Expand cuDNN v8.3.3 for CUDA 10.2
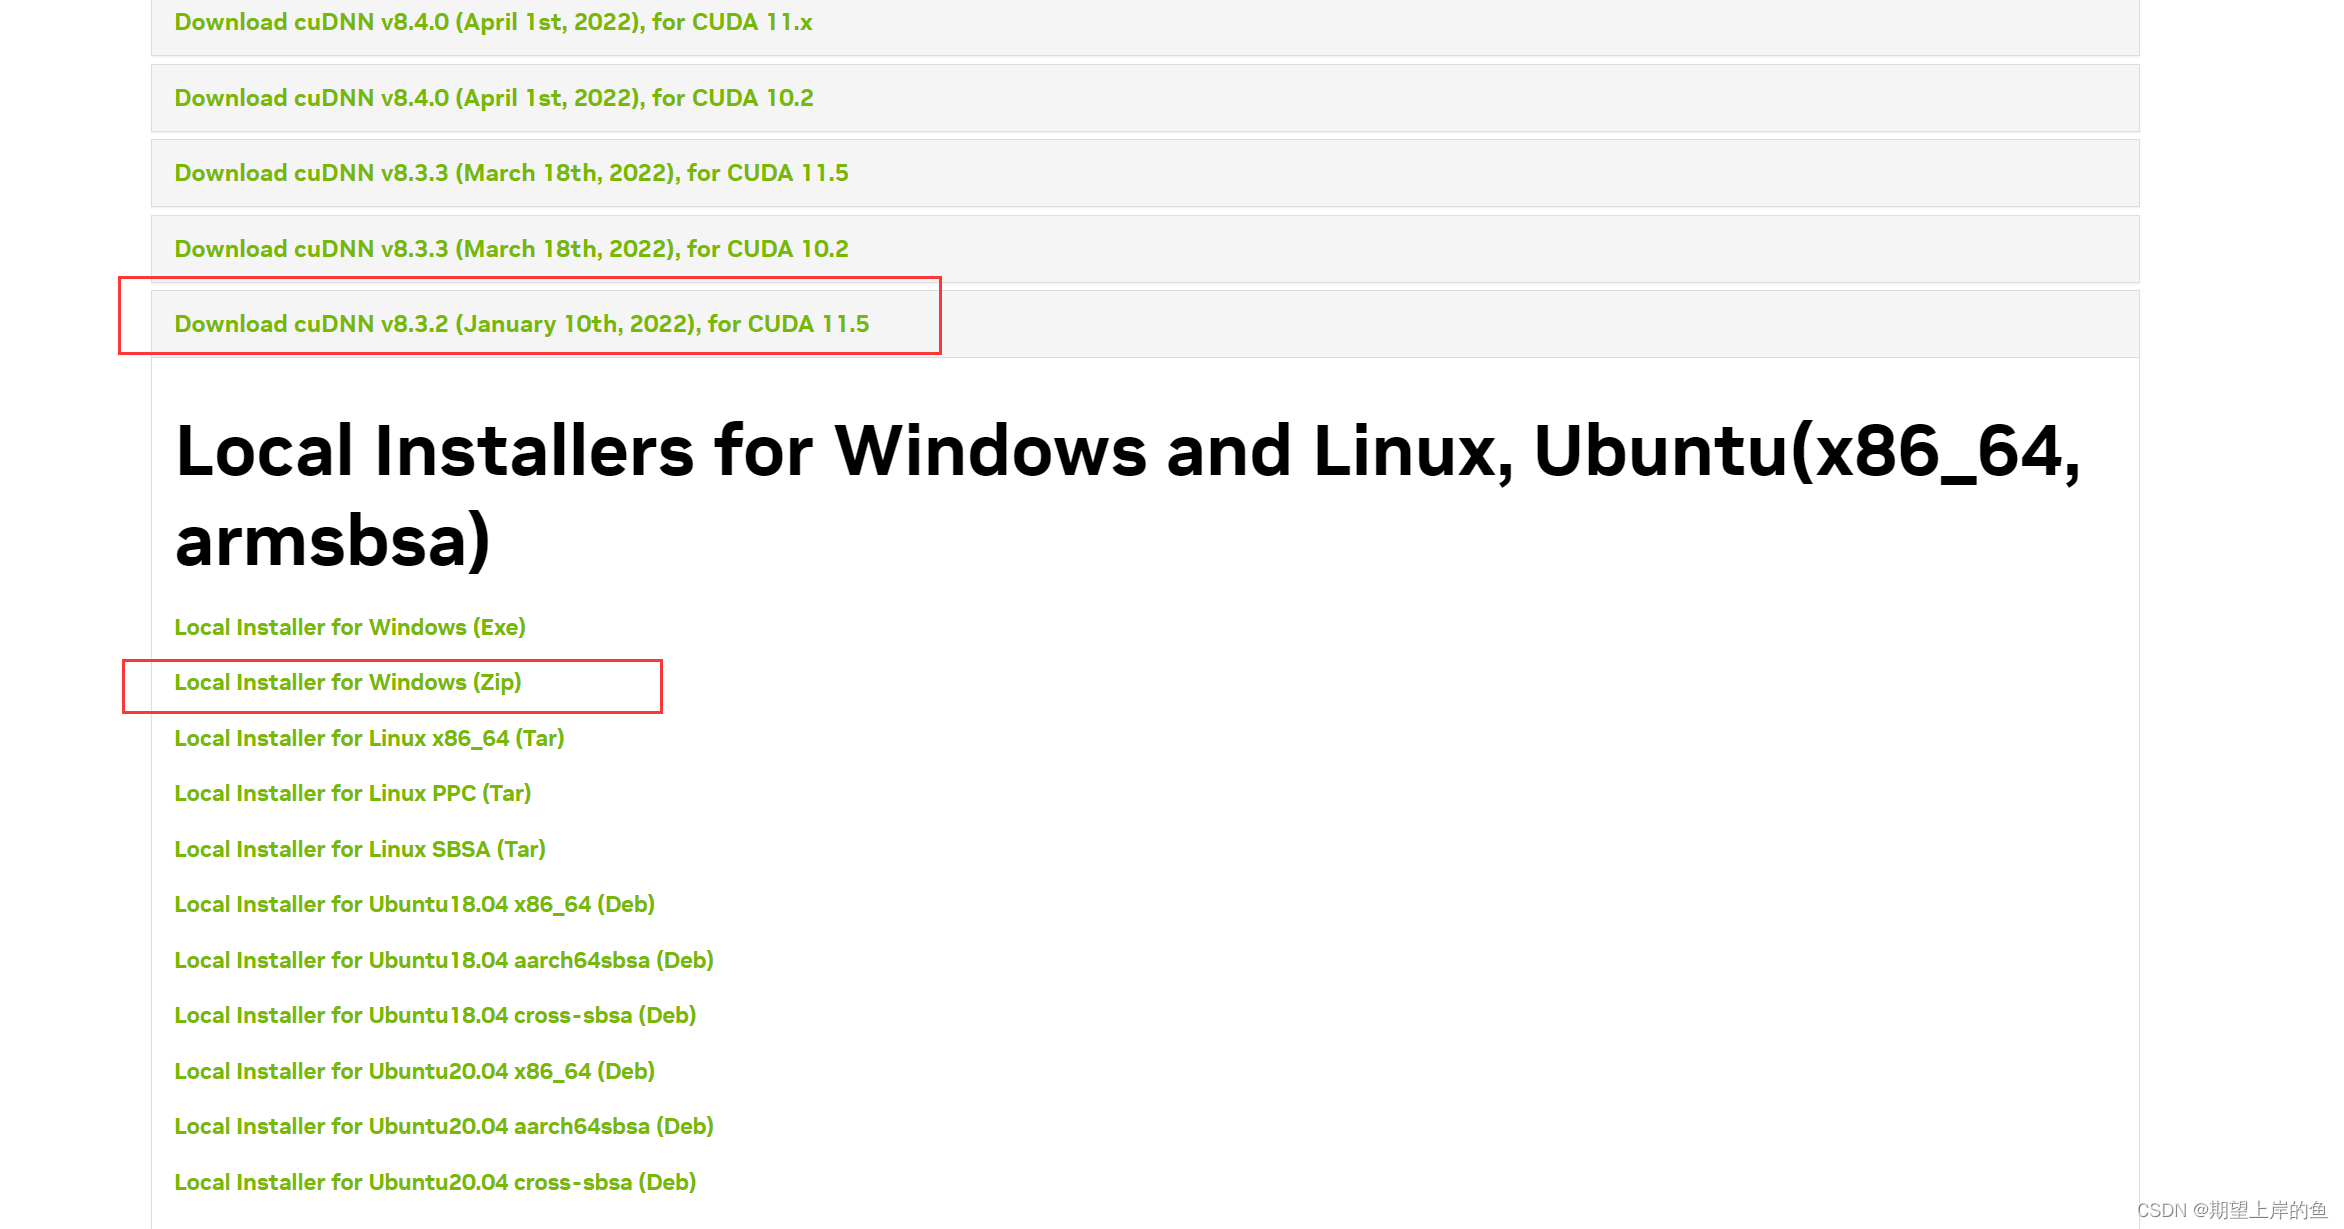 coord(511,249)
